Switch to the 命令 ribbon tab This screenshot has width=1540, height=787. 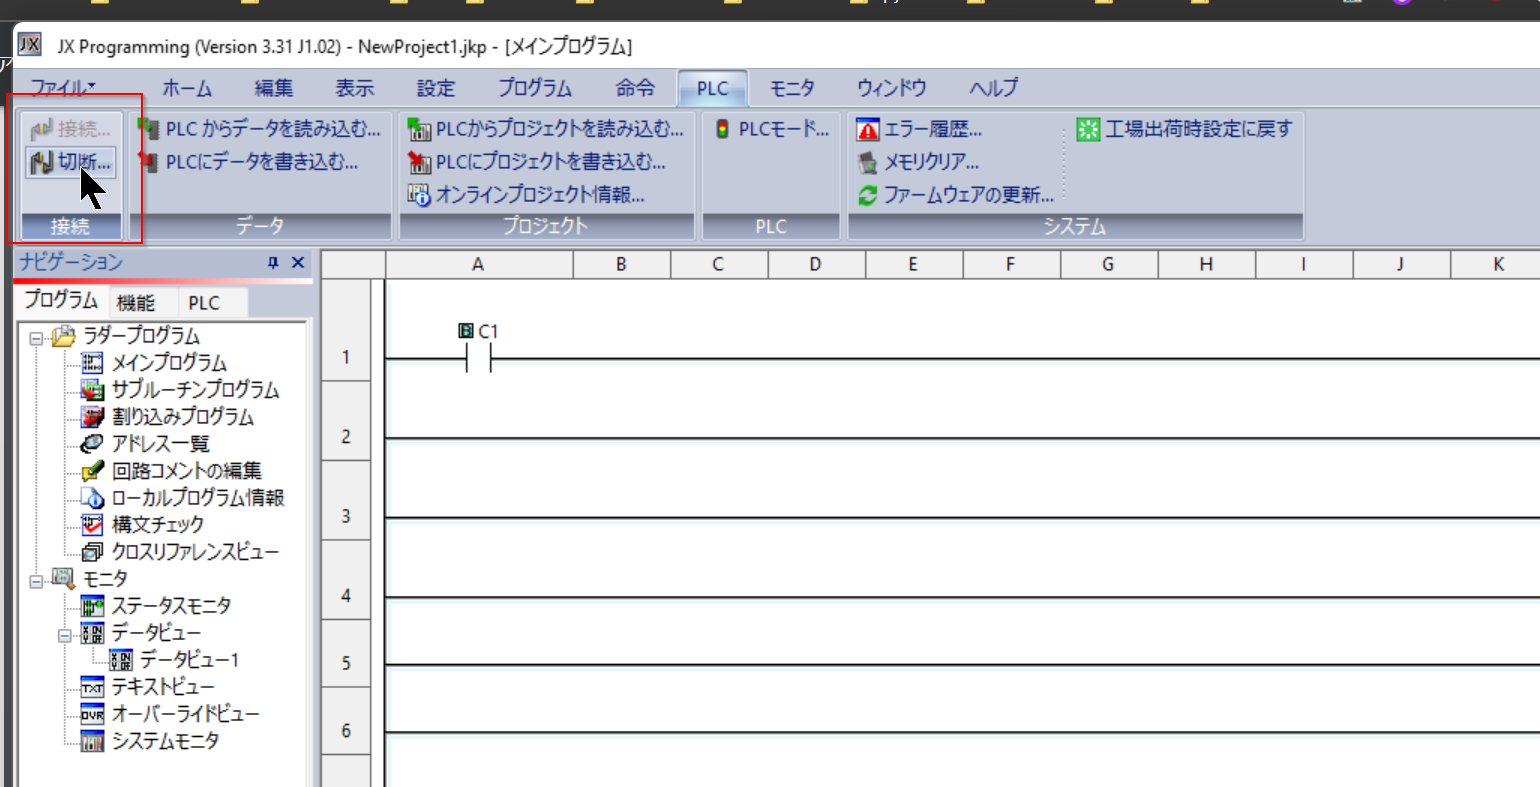(x=634, y=88)
